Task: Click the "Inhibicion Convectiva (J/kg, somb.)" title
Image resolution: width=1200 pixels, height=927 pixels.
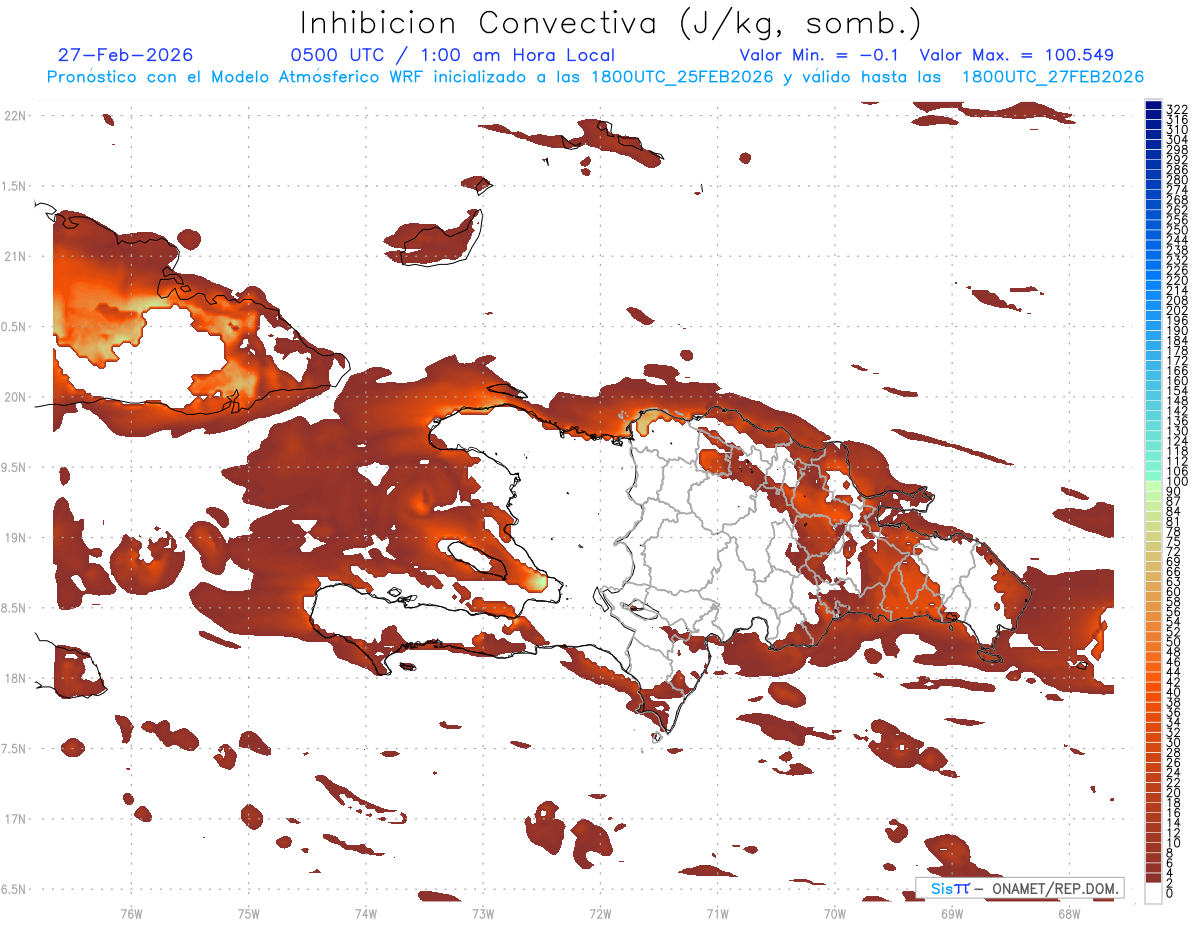Action: [x=611, y=22]
